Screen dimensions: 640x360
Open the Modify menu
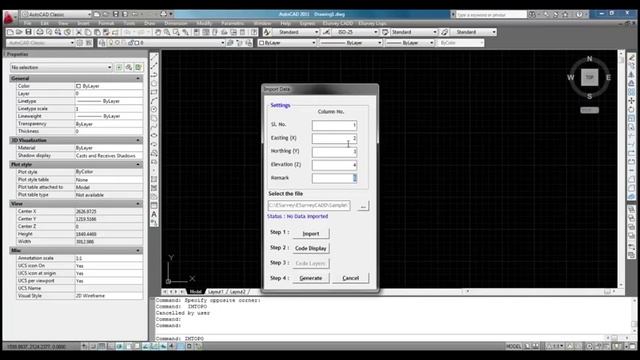coord(204,23)
